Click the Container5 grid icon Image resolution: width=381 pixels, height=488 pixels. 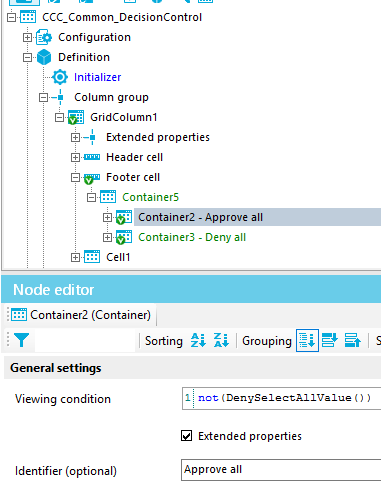tap(108, 197)
